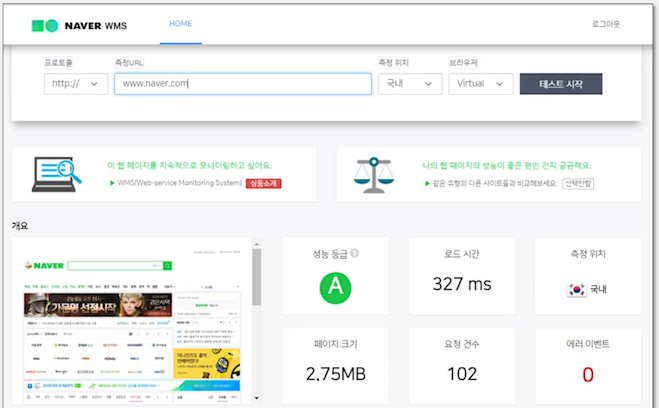Click the preview scrollbar up arrow
Image resolution: width=659 pixels, height=408 pixels.
[x=256, y=244]
